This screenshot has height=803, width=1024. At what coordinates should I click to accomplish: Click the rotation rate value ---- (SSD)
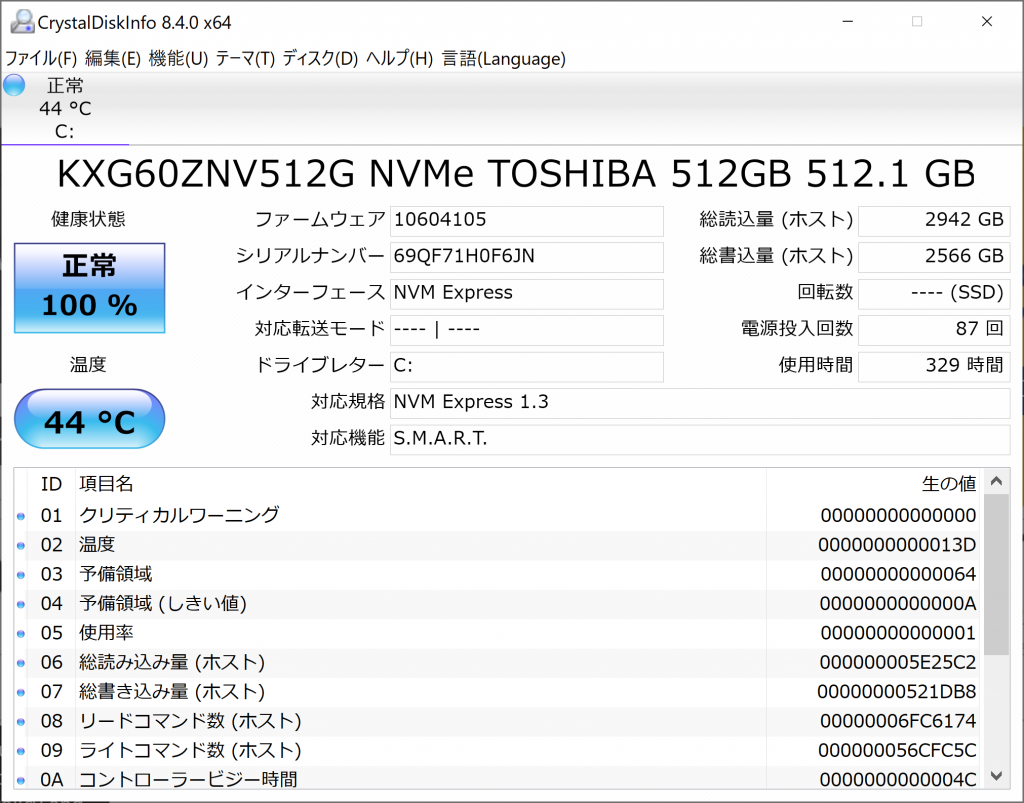tap(934, 294)
